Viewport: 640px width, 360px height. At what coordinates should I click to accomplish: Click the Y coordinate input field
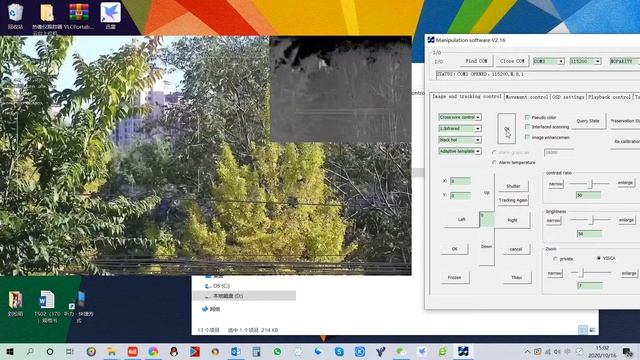pyautogui.click(x=460, y=196)
